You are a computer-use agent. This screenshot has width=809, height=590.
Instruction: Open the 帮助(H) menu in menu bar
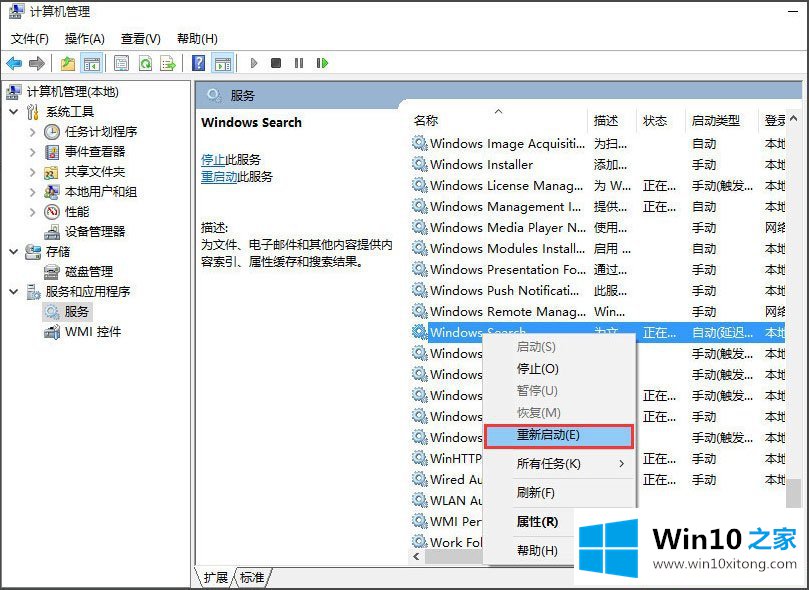197,39
